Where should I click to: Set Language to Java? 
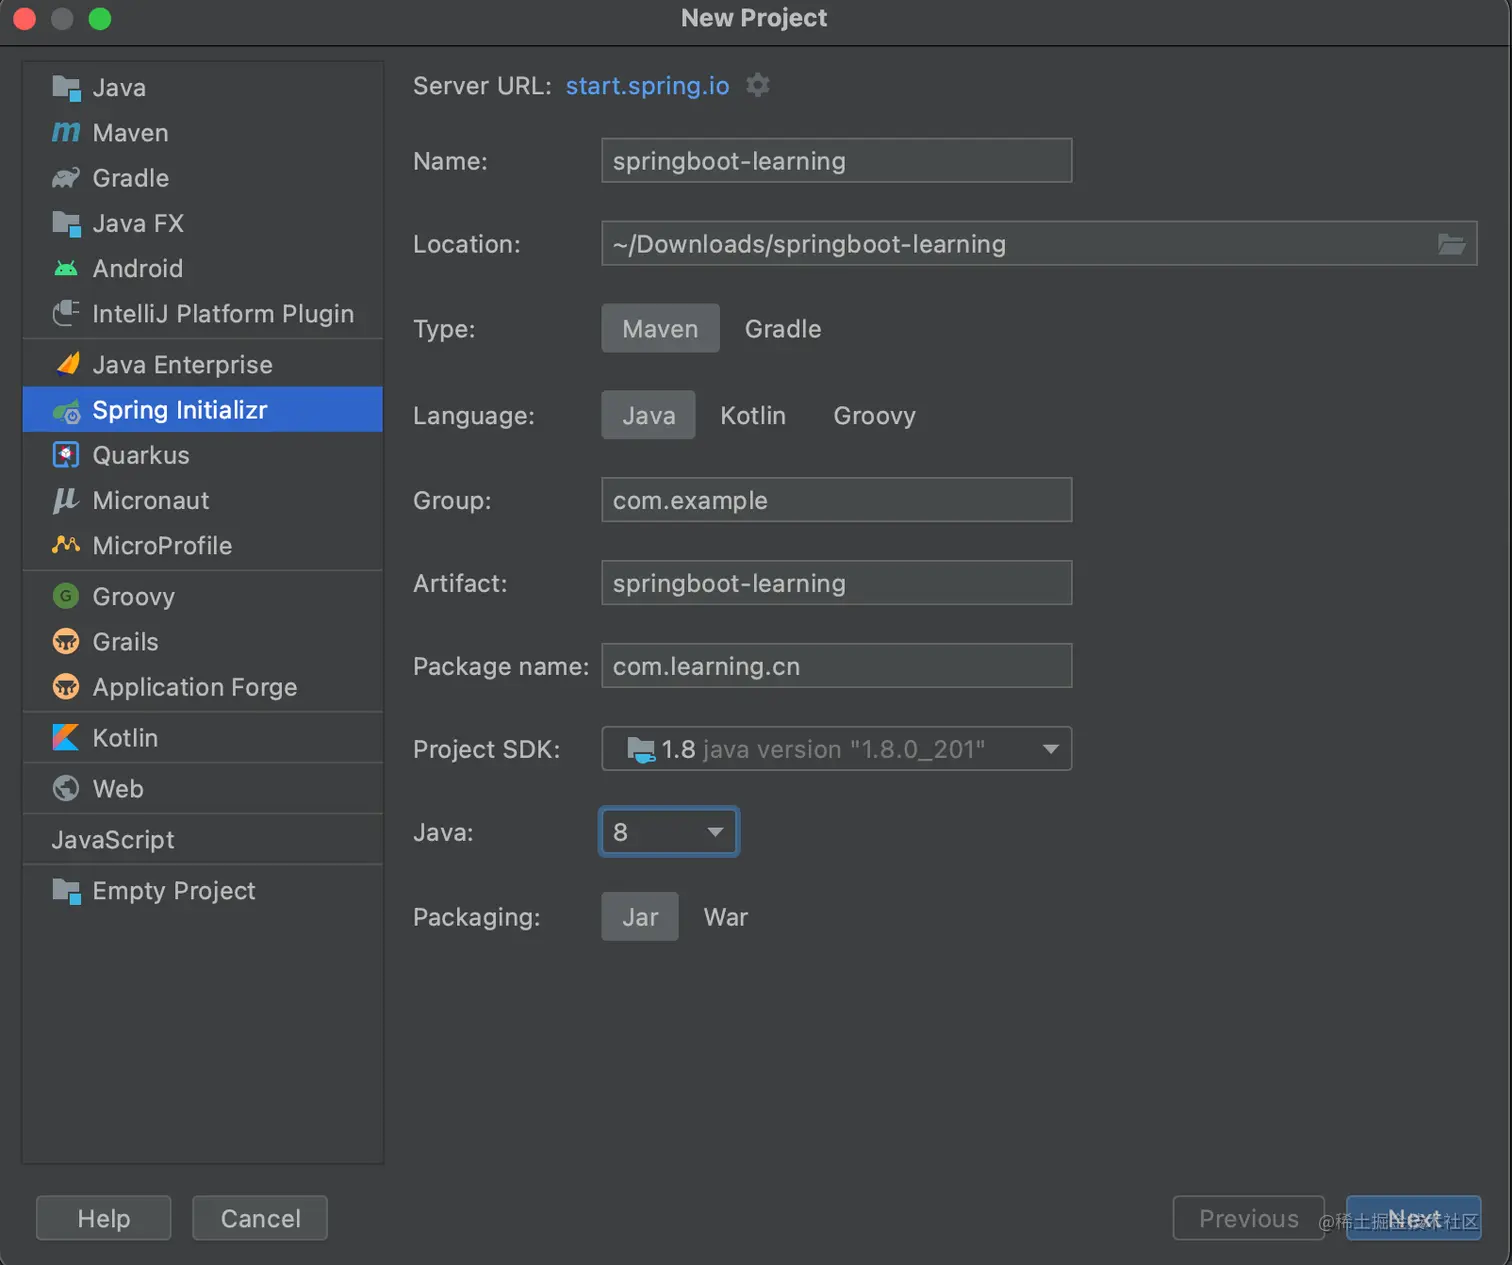coord(649,416)
